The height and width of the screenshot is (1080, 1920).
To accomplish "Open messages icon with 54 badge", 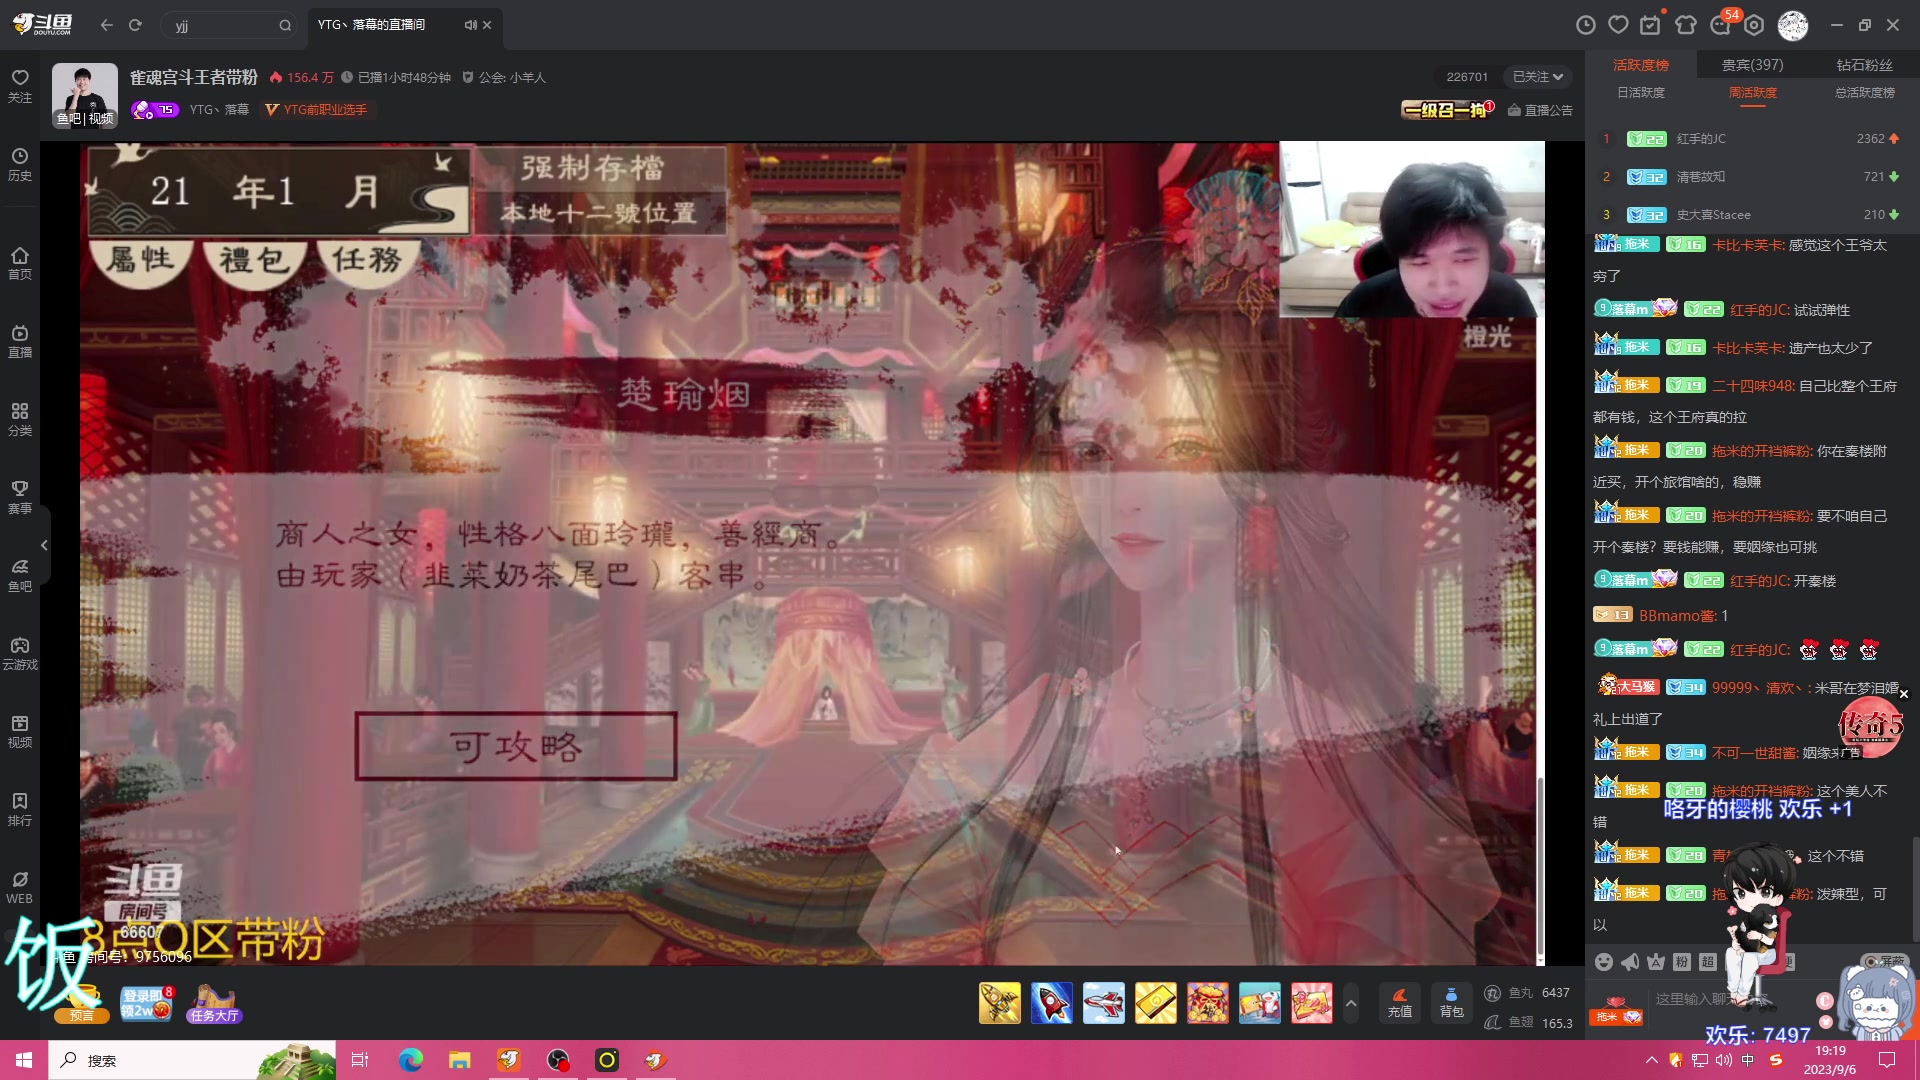I will 1722,24.
